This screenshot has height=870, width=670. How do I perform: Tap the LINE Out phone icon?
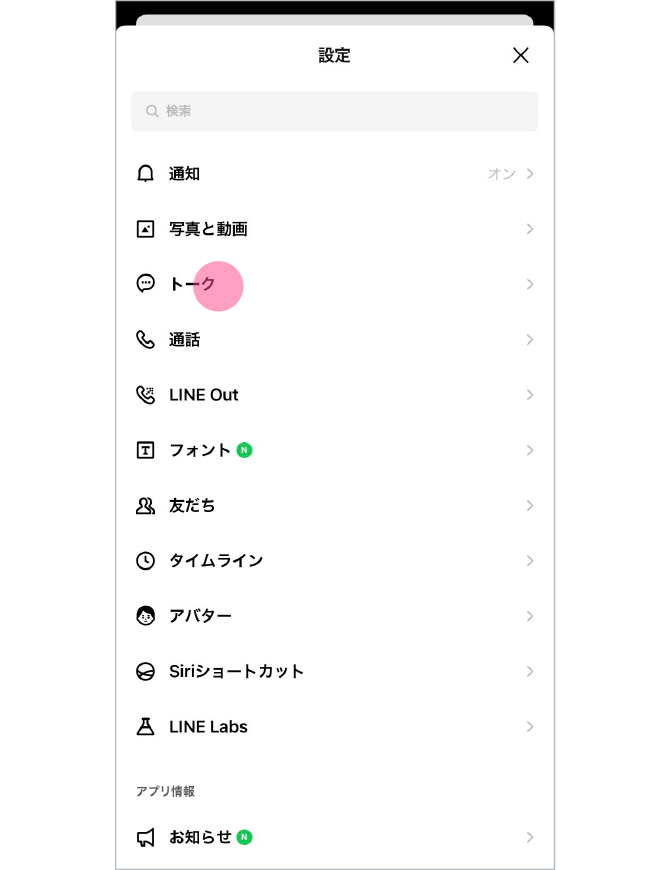coord(146,395)
